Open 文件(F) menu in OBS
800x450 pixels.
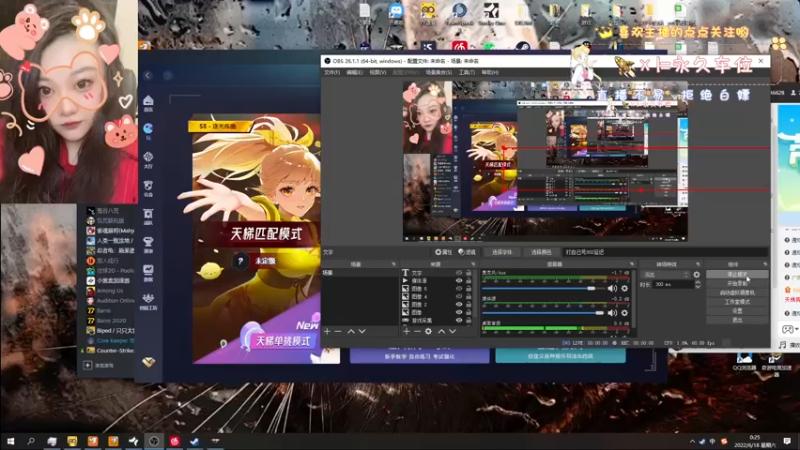tap(332, 72)
